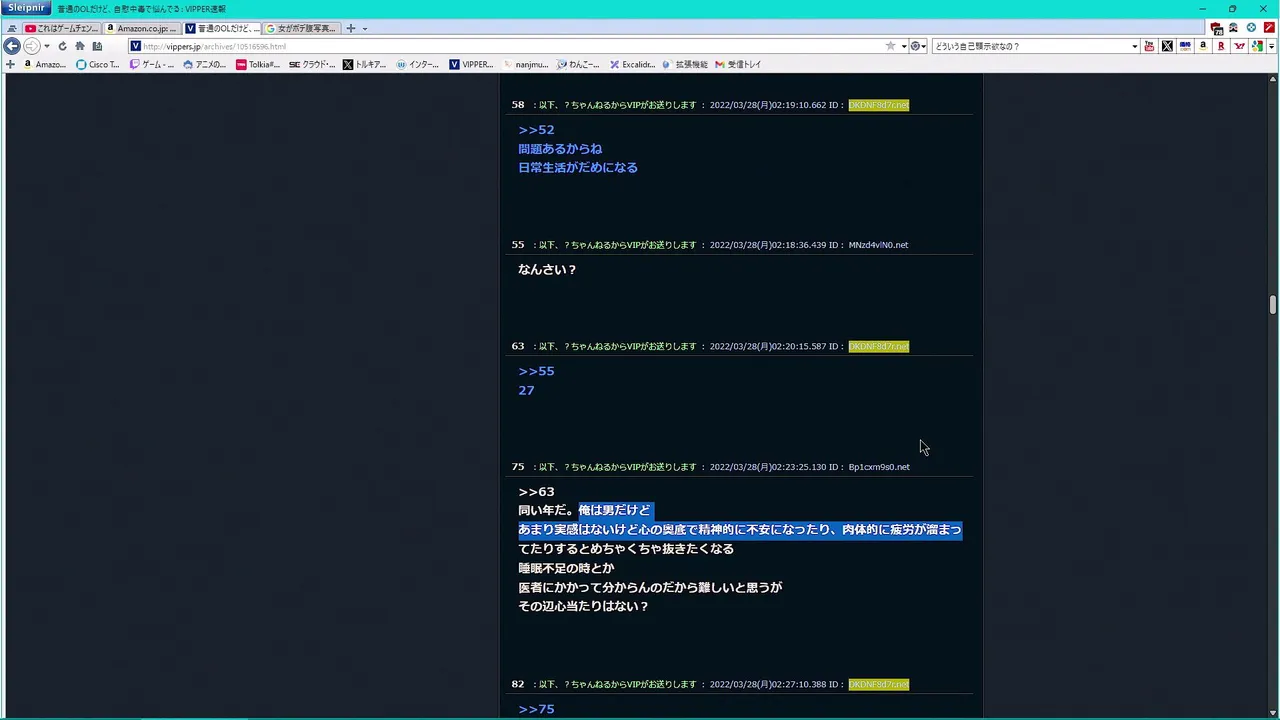The image size is (1280, 720).
Task: Expand search history dropdown arrow
Action: [1134, 46]
